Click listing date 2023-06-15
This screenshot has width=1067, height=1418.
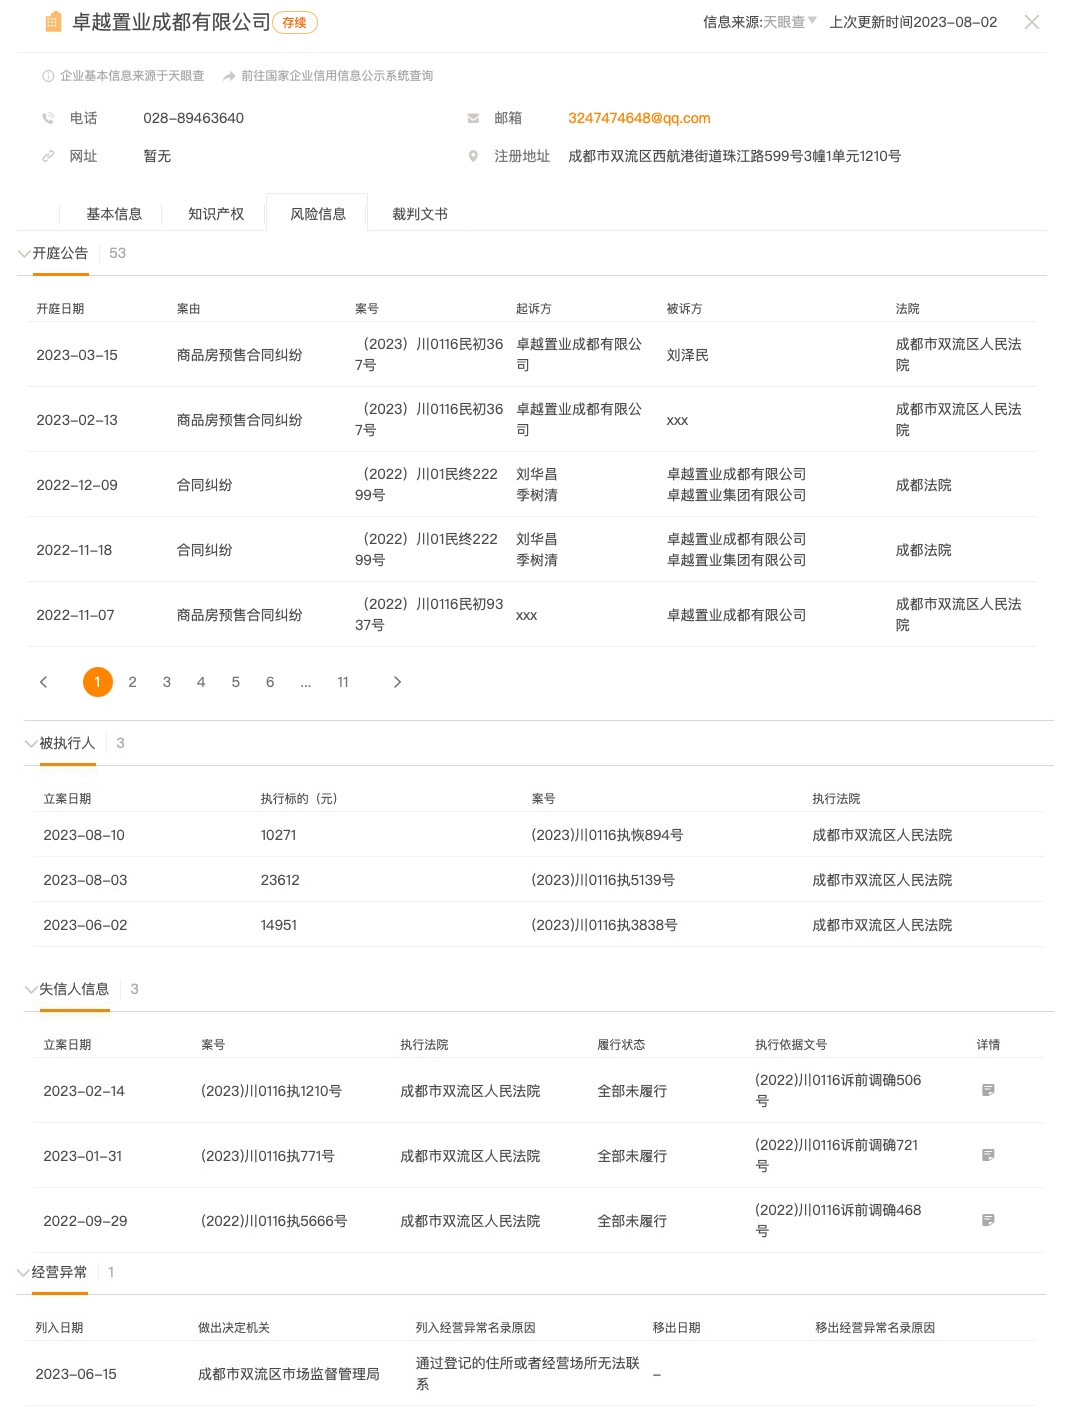tap(76, 1374)
